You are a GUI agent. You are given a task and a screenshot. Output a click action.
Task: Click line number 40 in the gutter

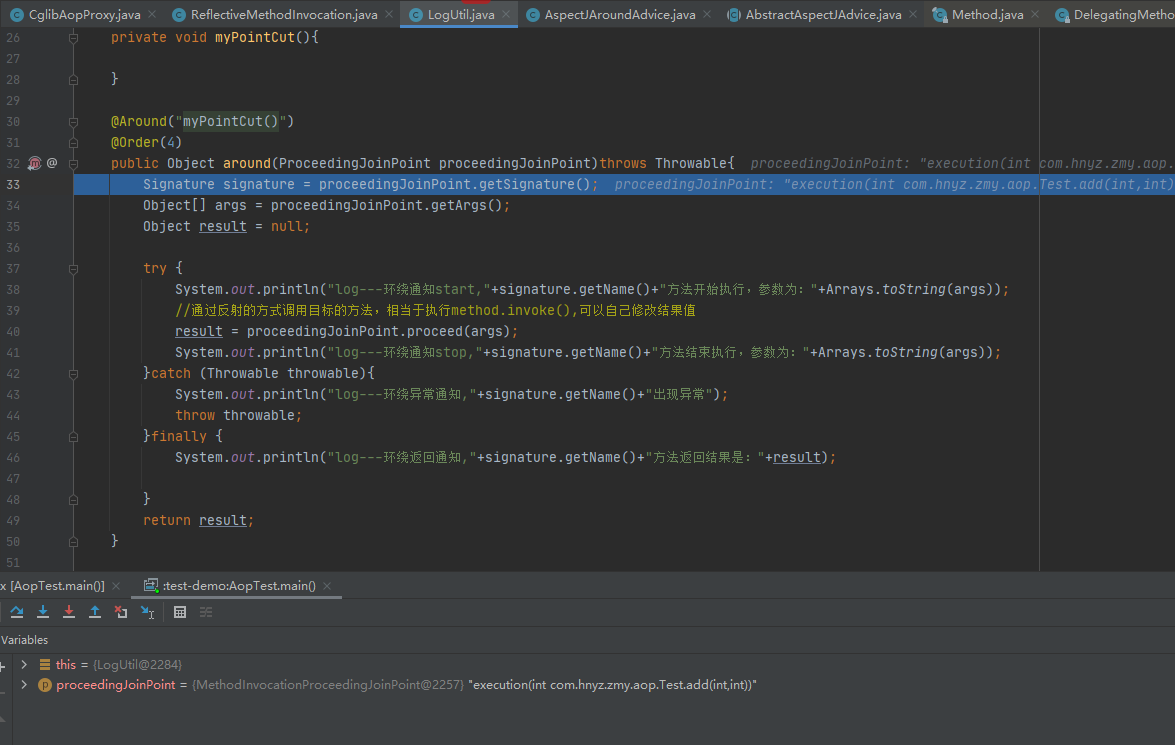coord(13,331)
